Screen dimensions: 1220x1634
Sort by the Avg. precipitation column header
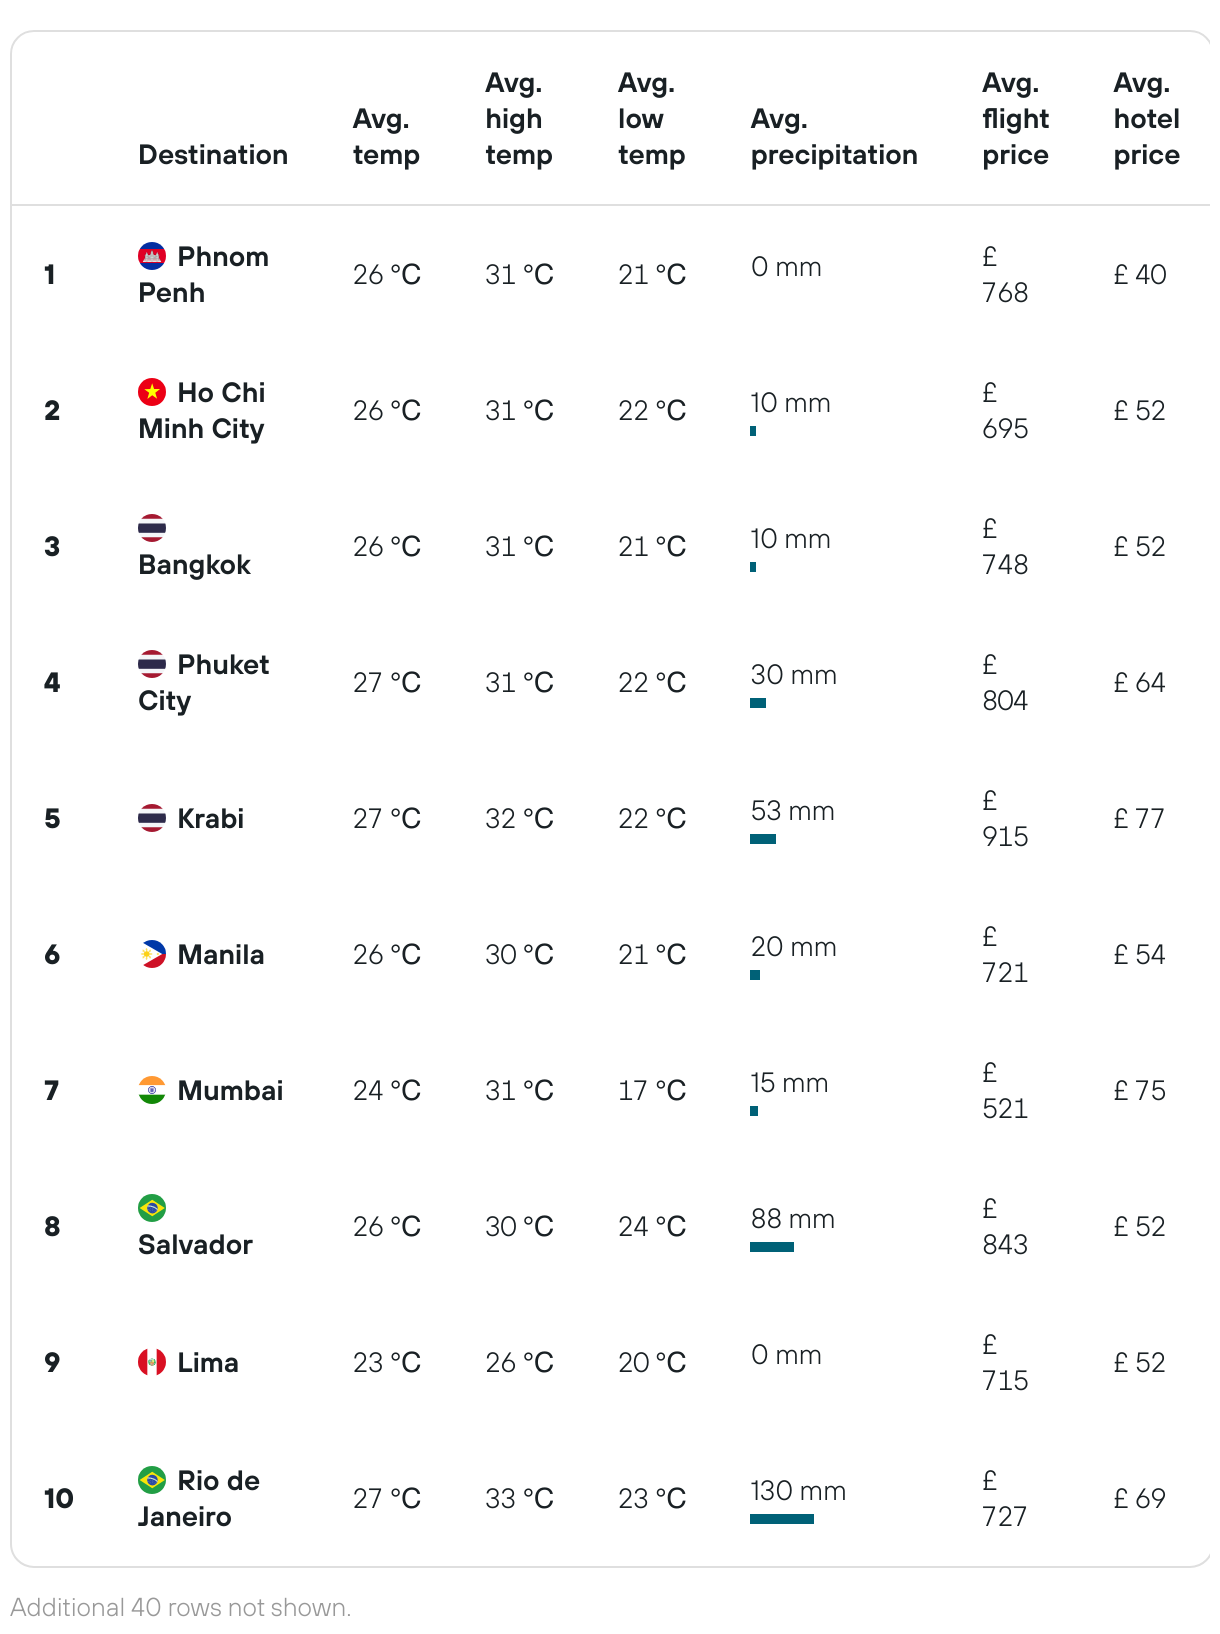[834, 137]
